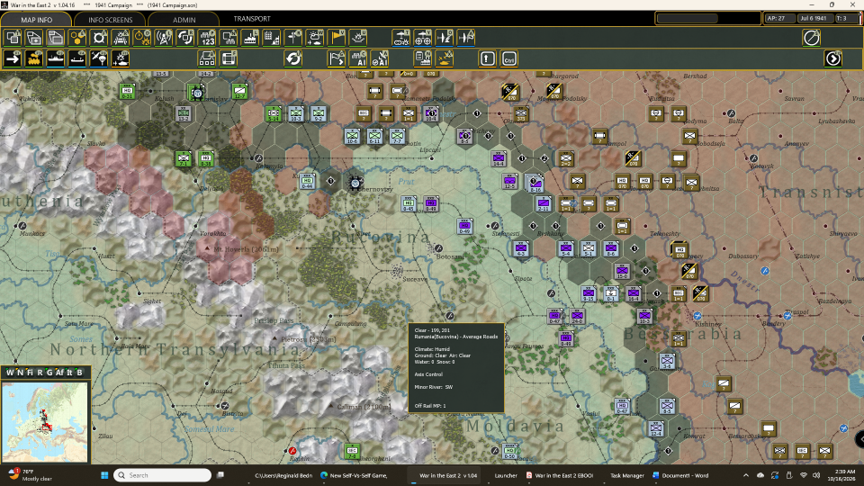The width and height of the screenshot is (864, 486).
Task: Open the Windows Start menu
Action: [x=104, y=475]
